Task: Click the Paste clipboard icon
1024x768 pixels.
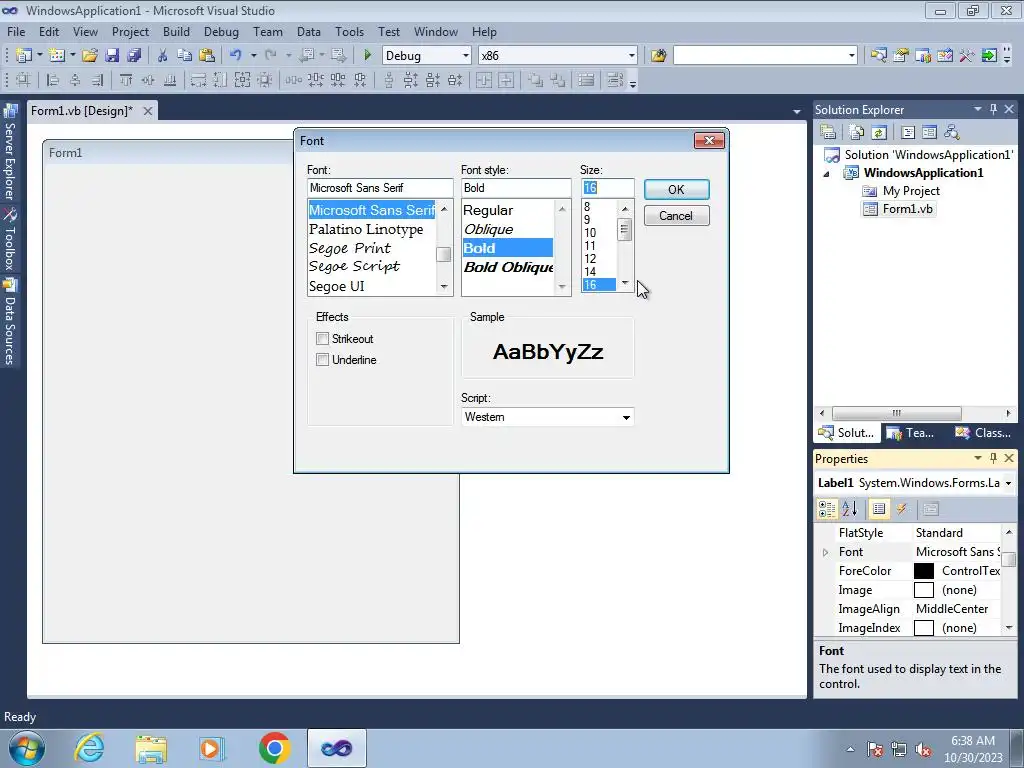Action: click(207, 56)
